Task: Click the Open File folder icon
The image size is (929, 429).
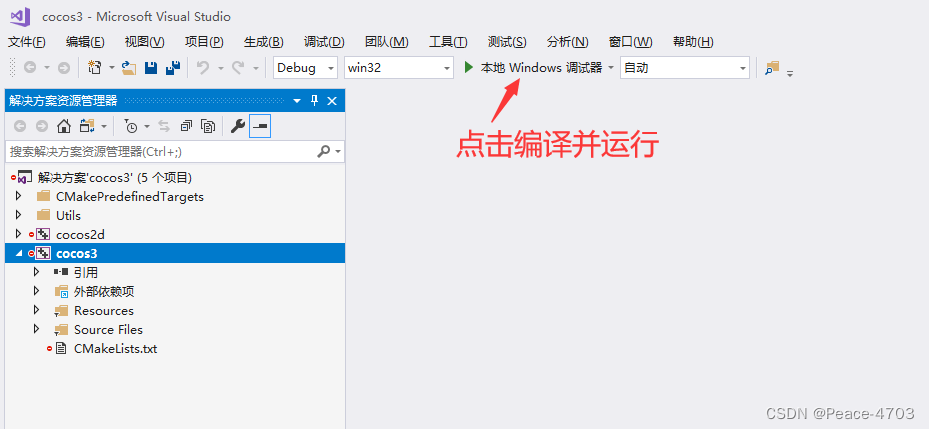Action: point(129,68)
